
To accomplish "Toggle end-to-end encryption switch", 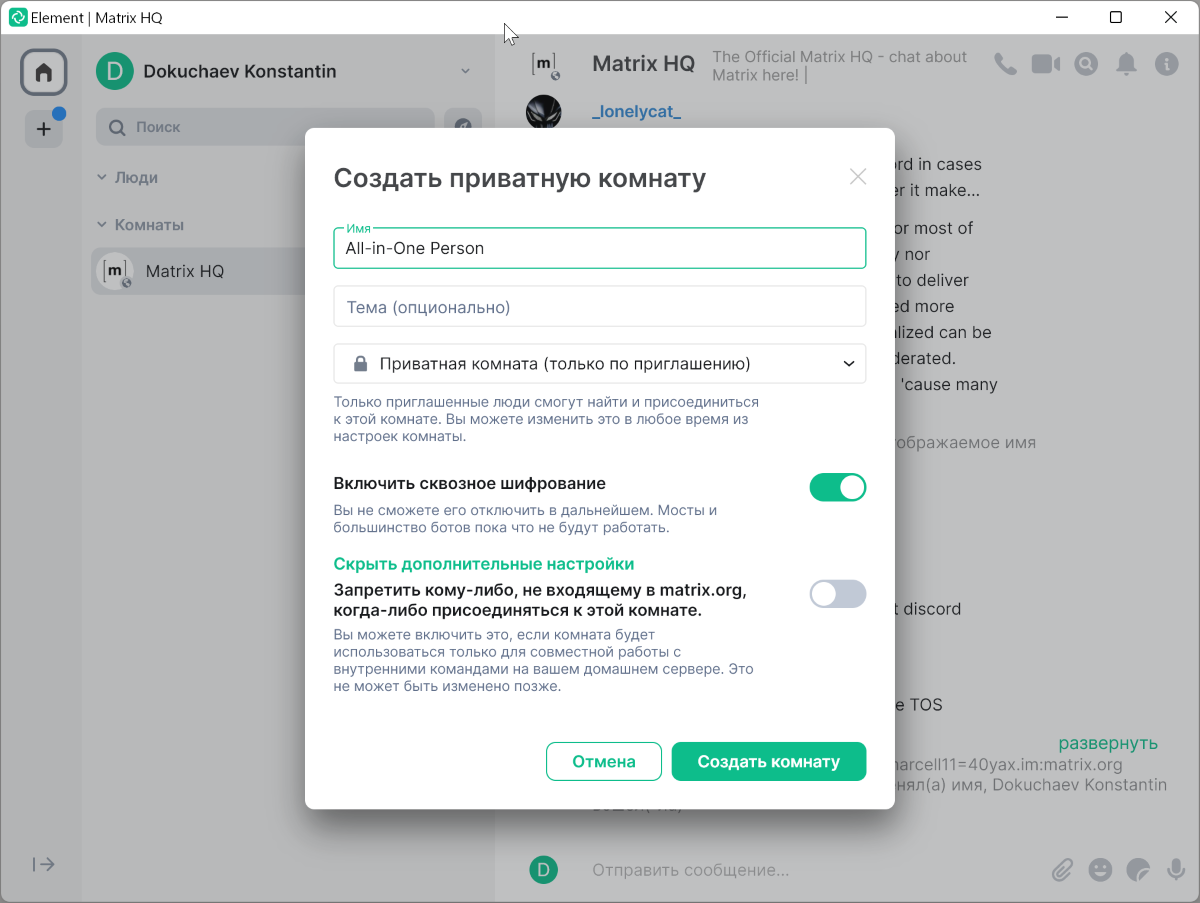I will pyautogui.click(x=837, y=487).
